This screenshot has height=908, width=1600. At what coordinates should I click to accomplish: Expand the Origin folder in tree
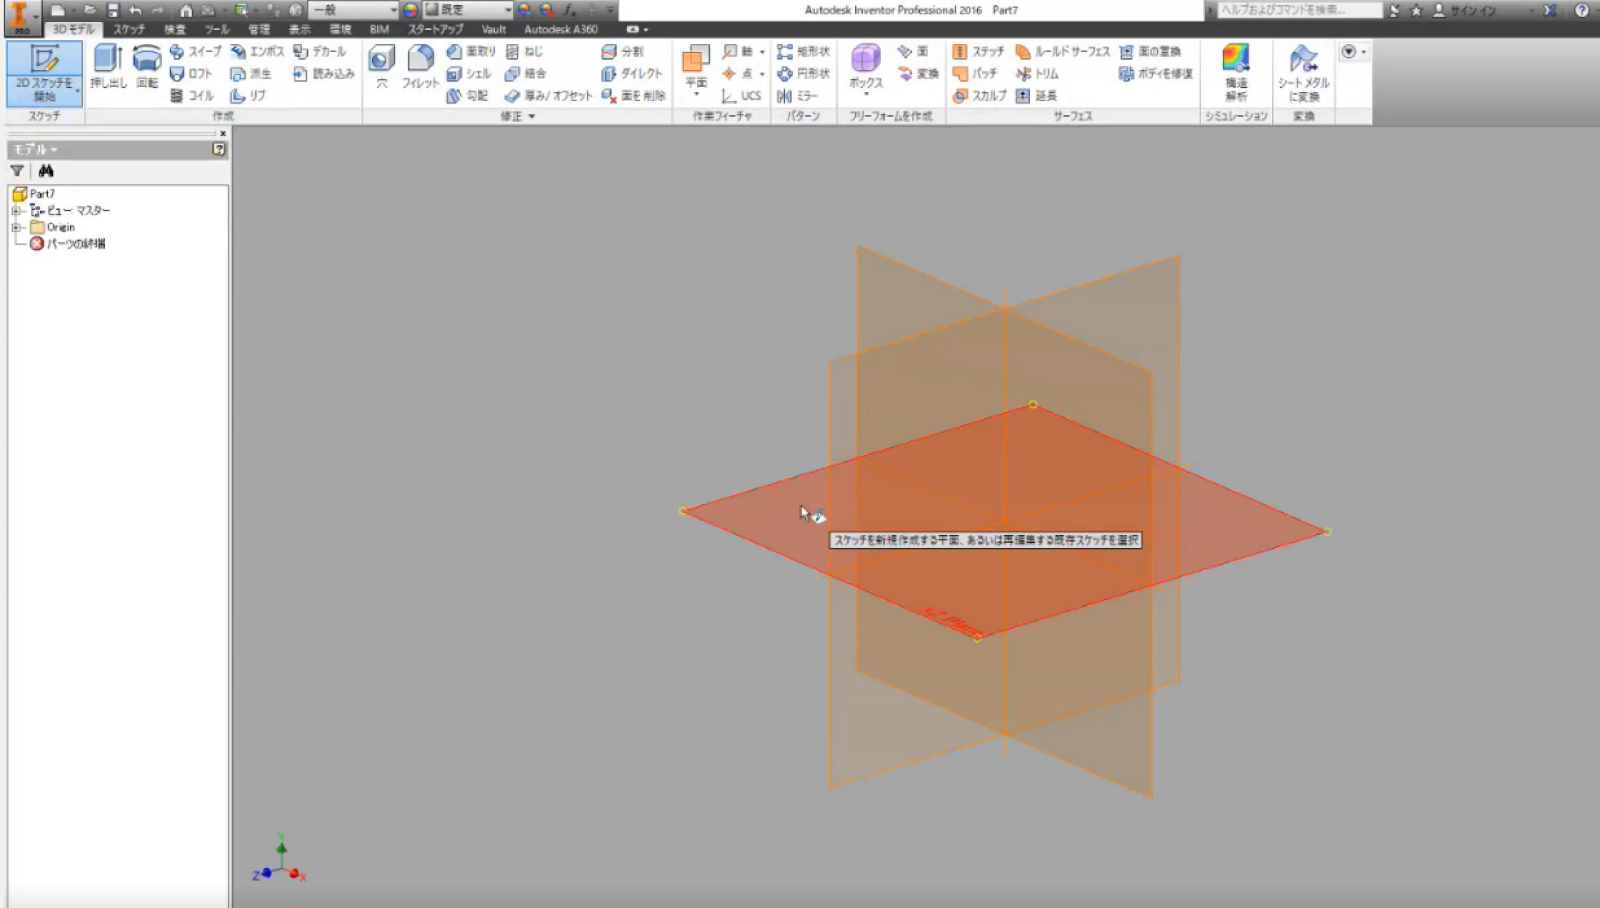point(16,227)
